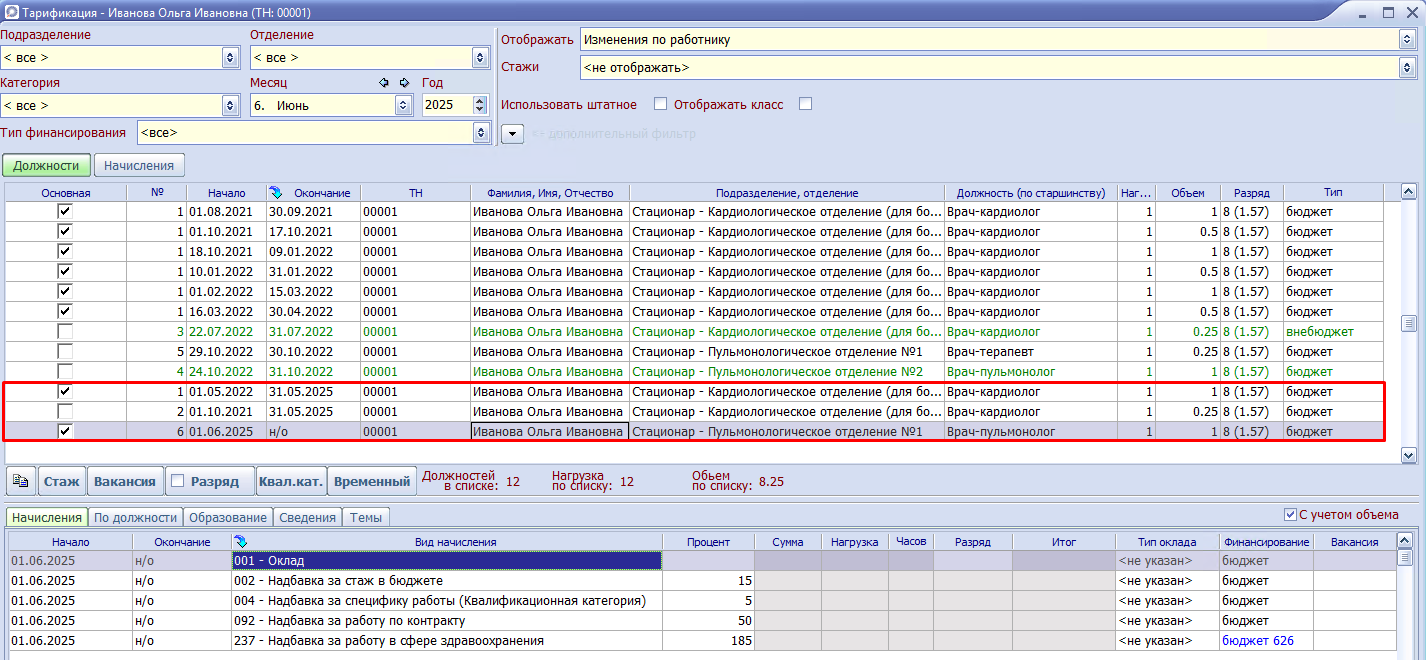Click the copy icon button left of Стаж
This screenshot has width=1426, height=660.
point(21,482)
